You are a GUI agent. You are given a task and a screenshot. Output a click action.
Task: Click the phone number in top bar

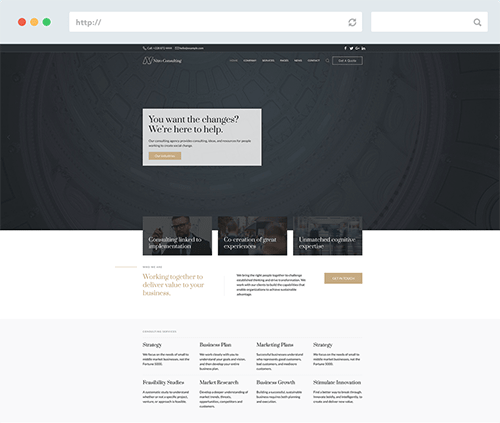[157, 48]
